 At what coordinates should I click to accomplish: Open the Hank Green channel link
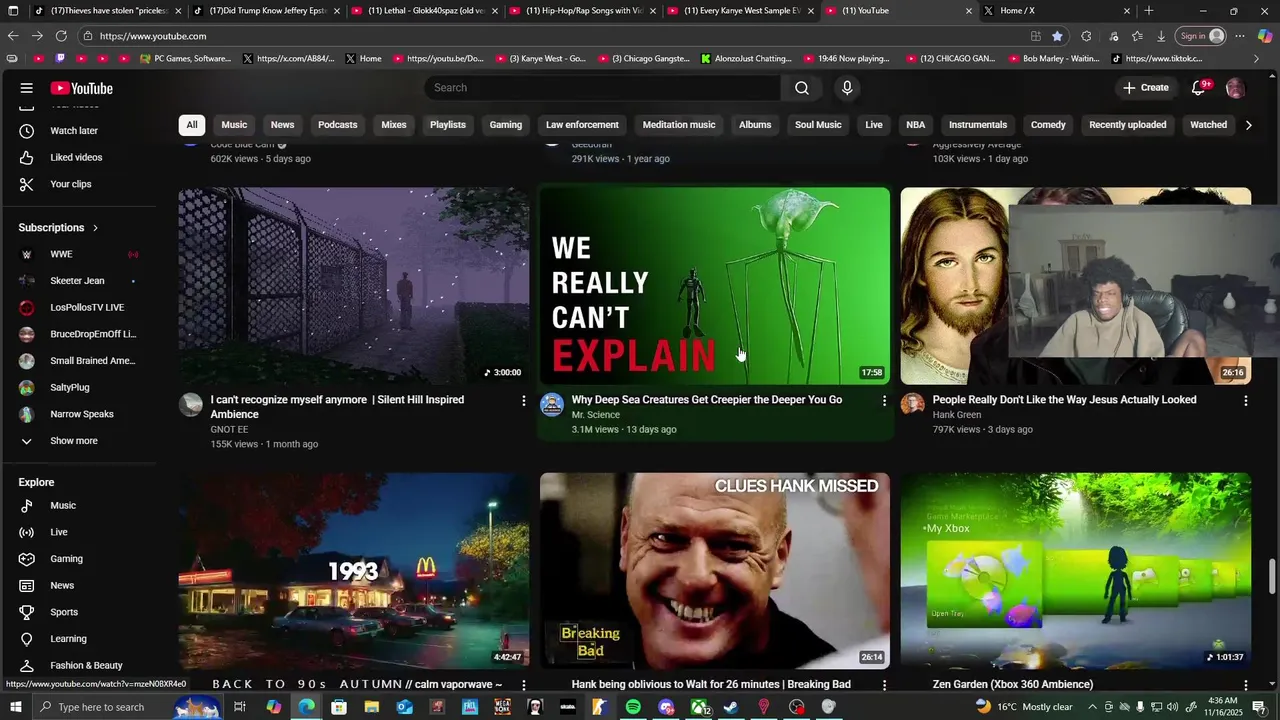point(957,415)
